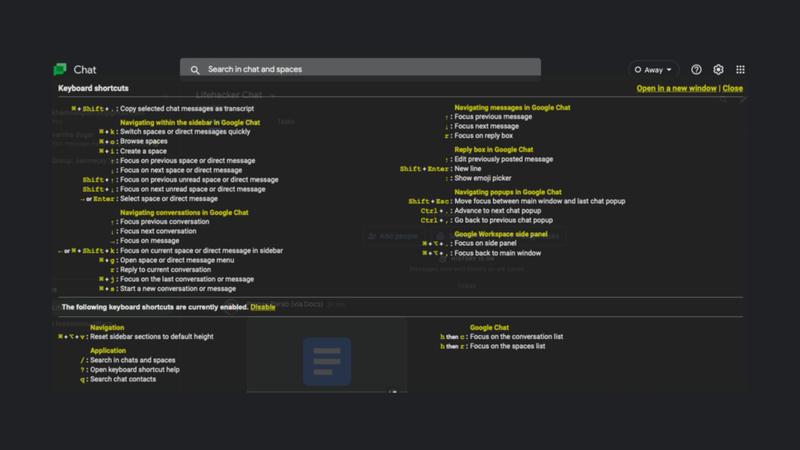Image resolution: width=800 pixels, height=450 pixels.
Task: Click 'Navigating messages in Google Chat' heading
Action: [x=512, y=108]
